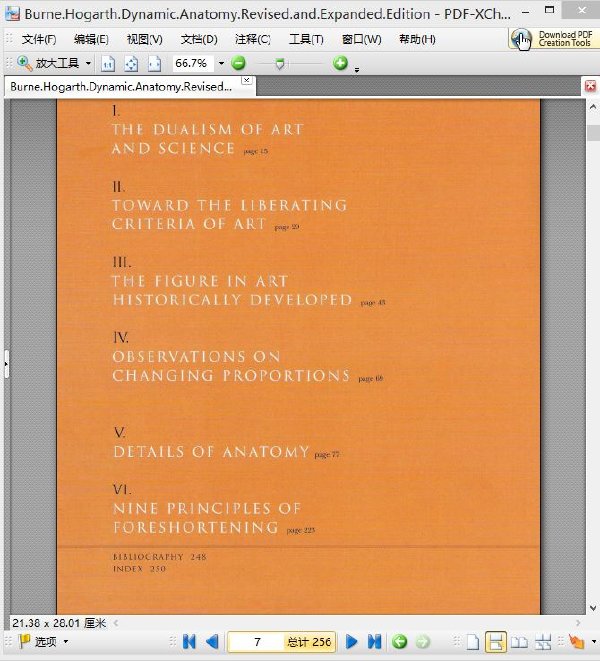Click the orange tool icon in status bar
Screen dimensions: 600x661
point(576,642)
